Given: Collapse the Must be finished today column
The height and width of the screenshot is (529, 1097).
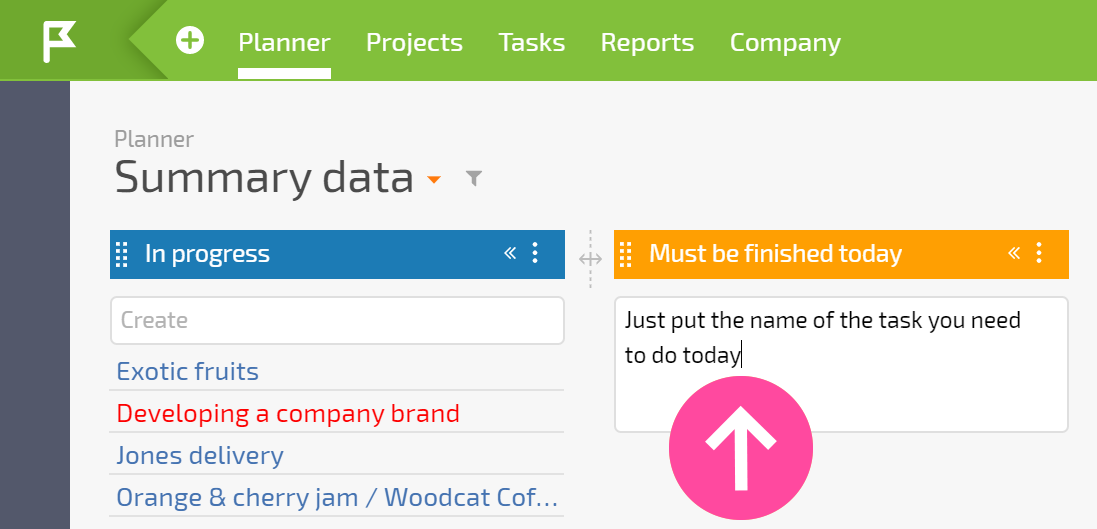Looking at the screenshot, I should [x=1014, y=253].
